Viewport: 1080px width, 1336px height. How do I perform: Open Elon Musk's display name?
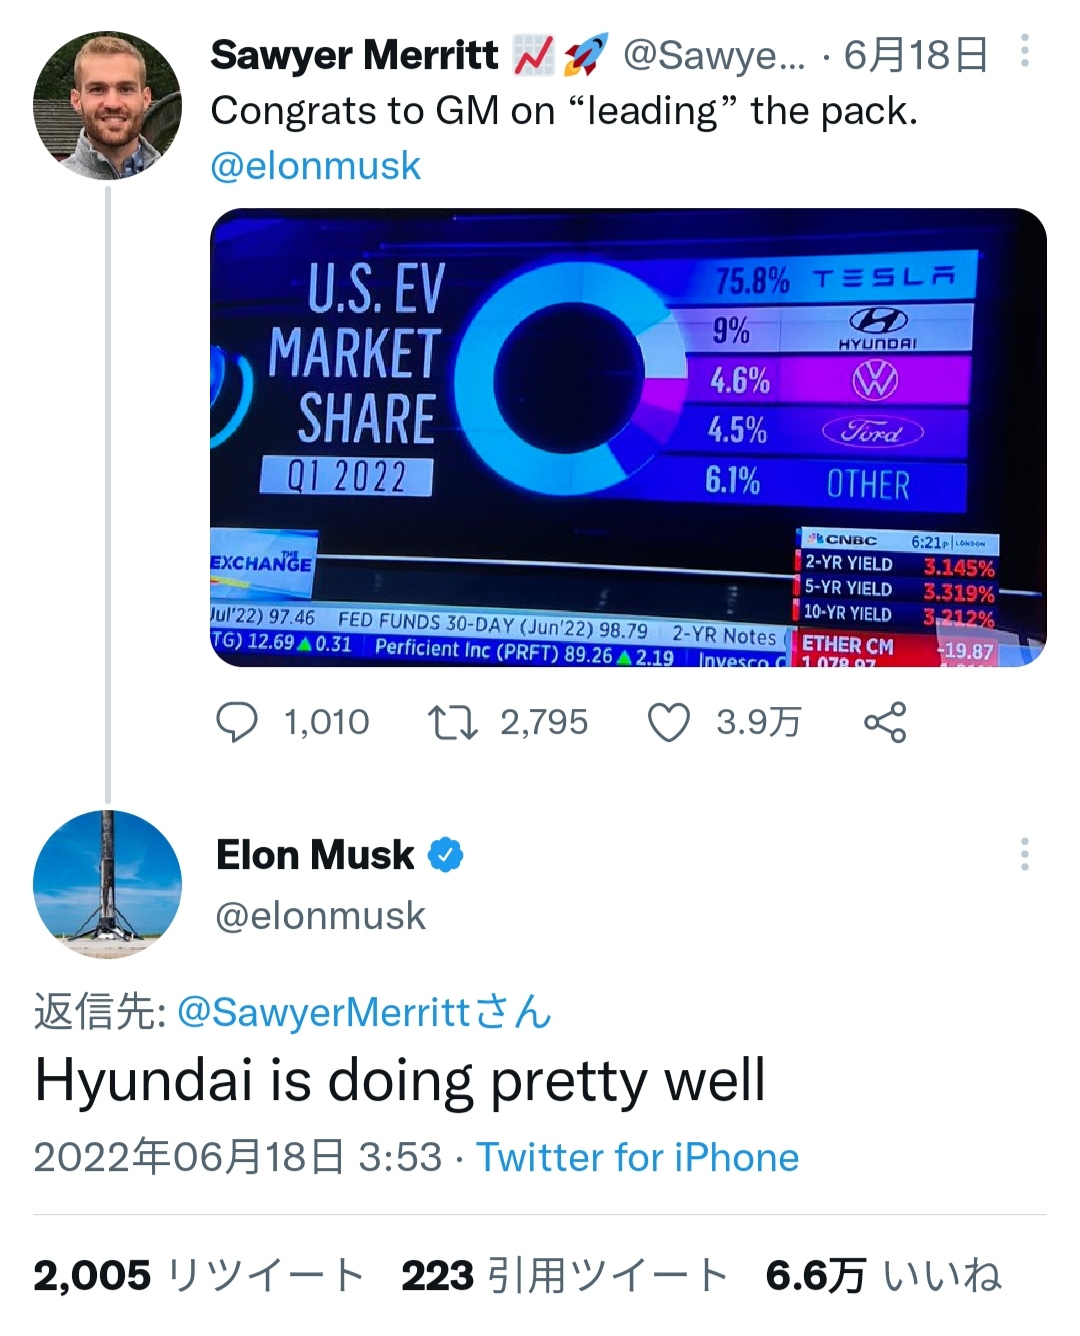315,855
